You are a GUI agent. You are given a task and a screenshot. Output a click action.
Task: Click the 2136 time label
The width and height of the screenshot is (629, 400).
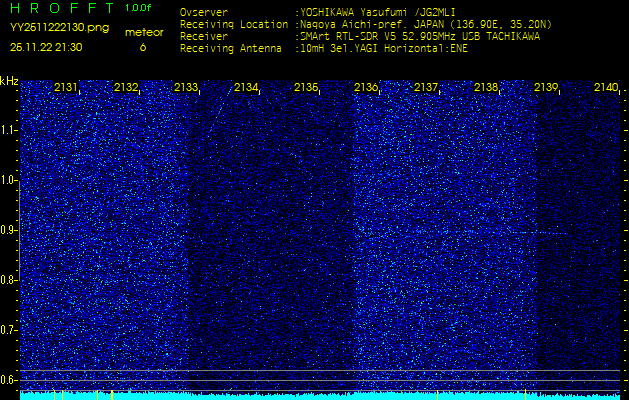coord(366,87)
